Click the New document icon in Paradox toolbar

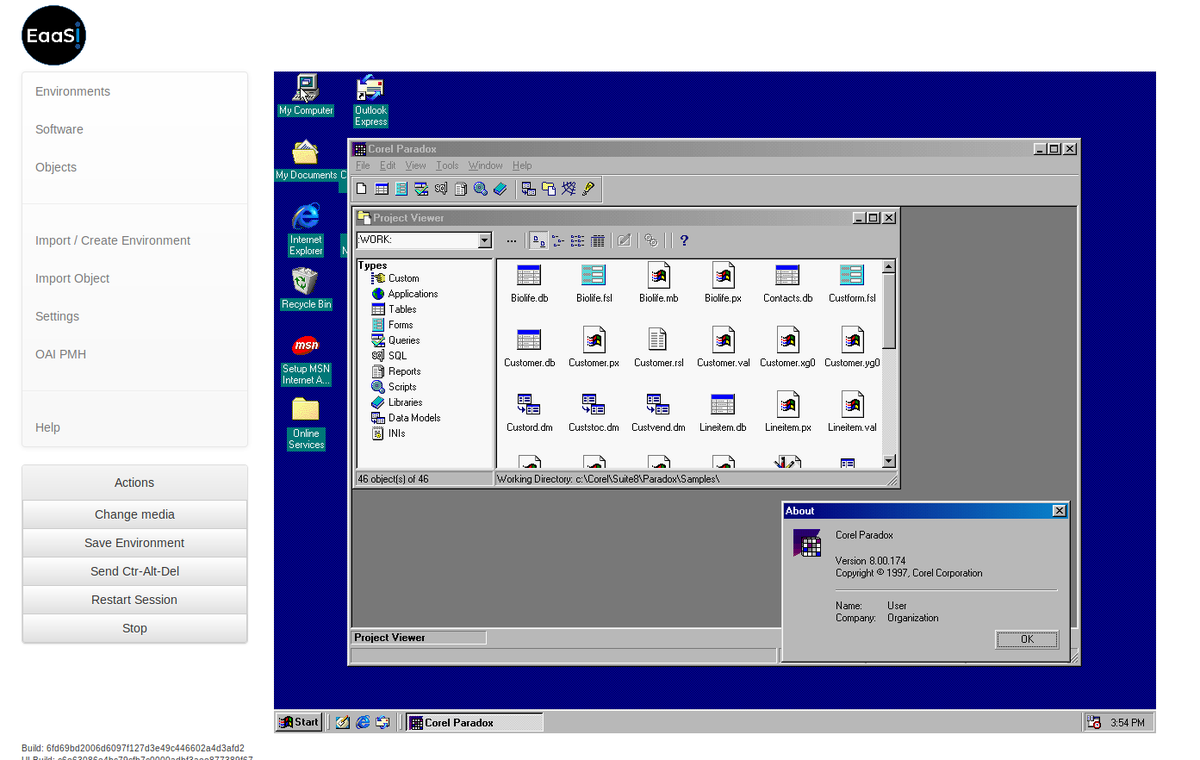[362, 188]
